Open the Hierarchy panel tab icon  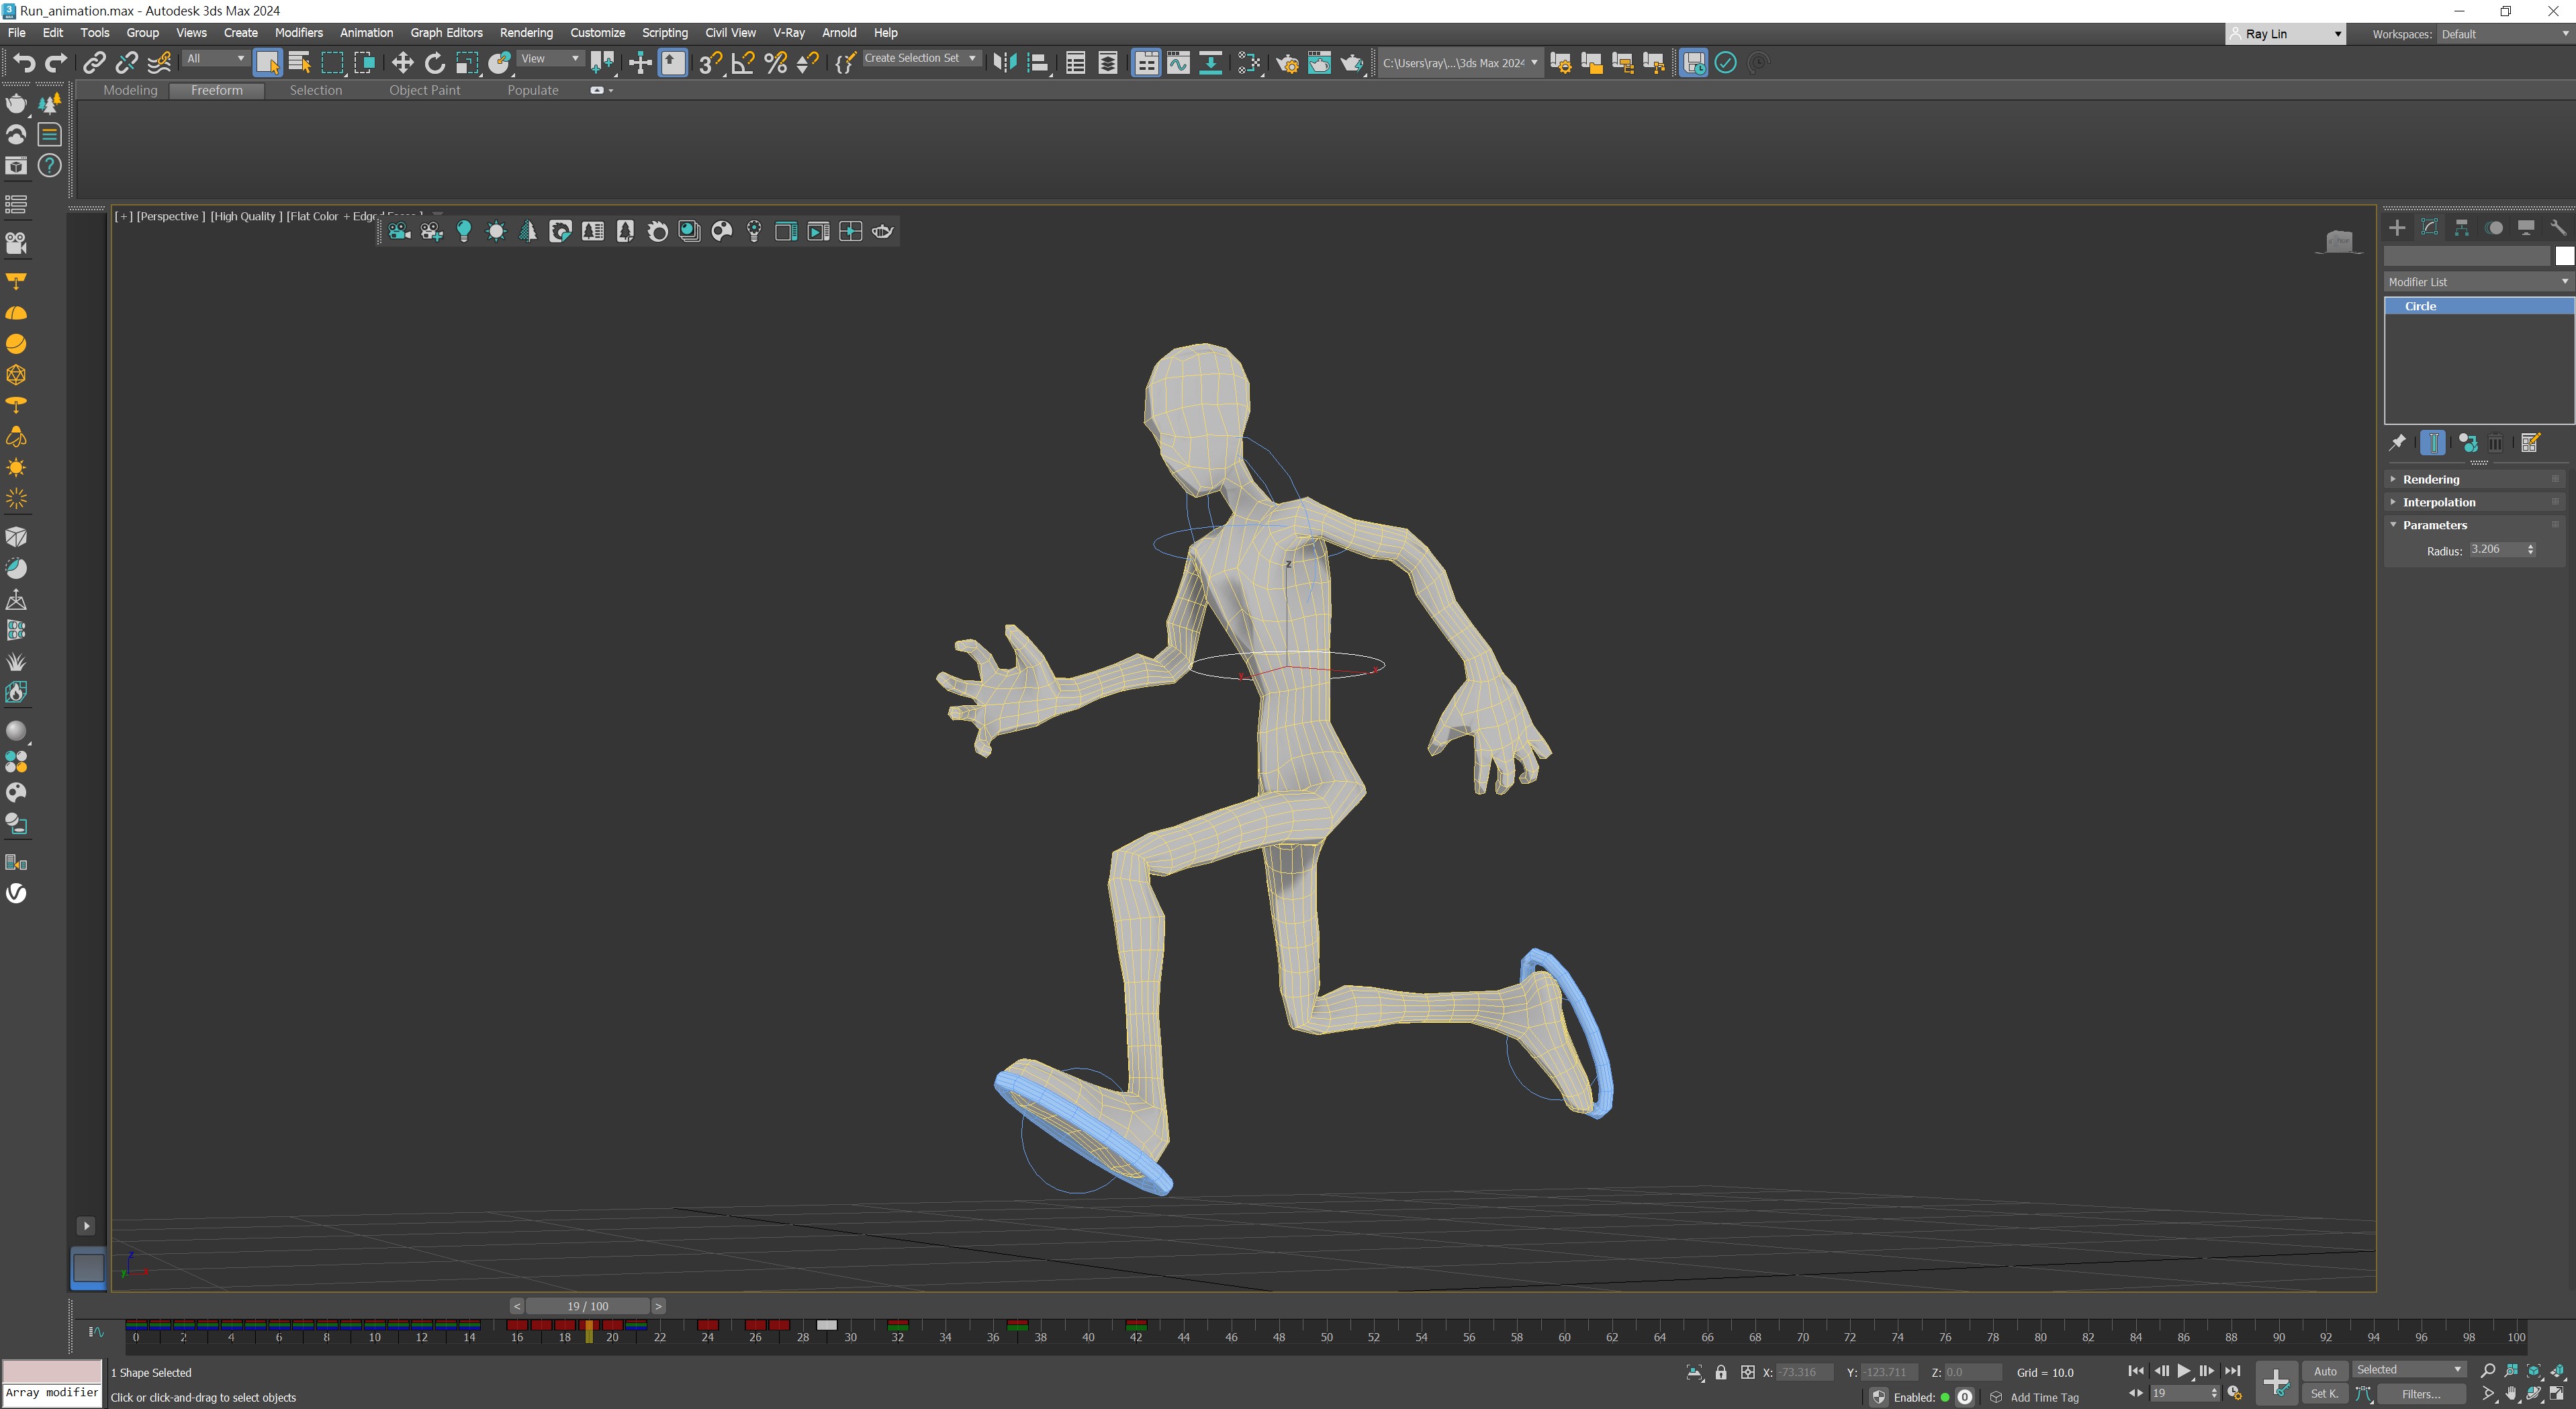[x=2461, y=228]
